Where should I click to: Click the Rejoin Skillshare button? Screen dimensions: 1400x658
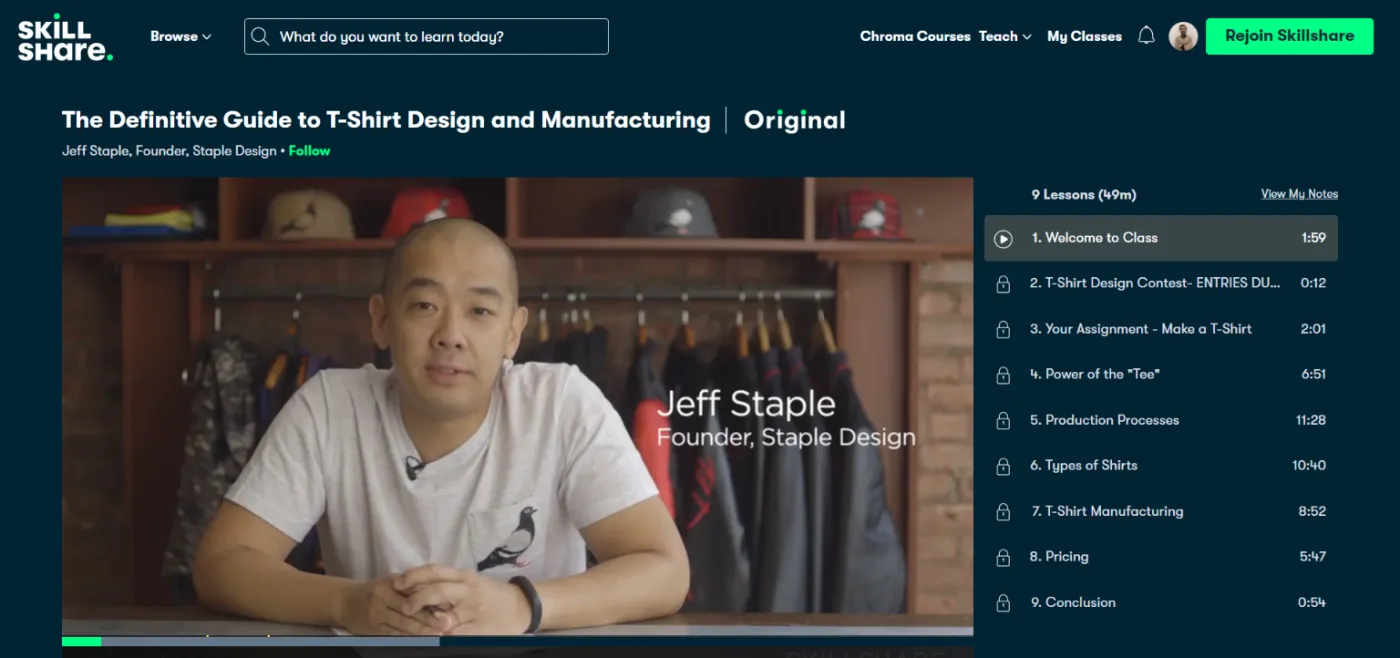pos(1289,36)
